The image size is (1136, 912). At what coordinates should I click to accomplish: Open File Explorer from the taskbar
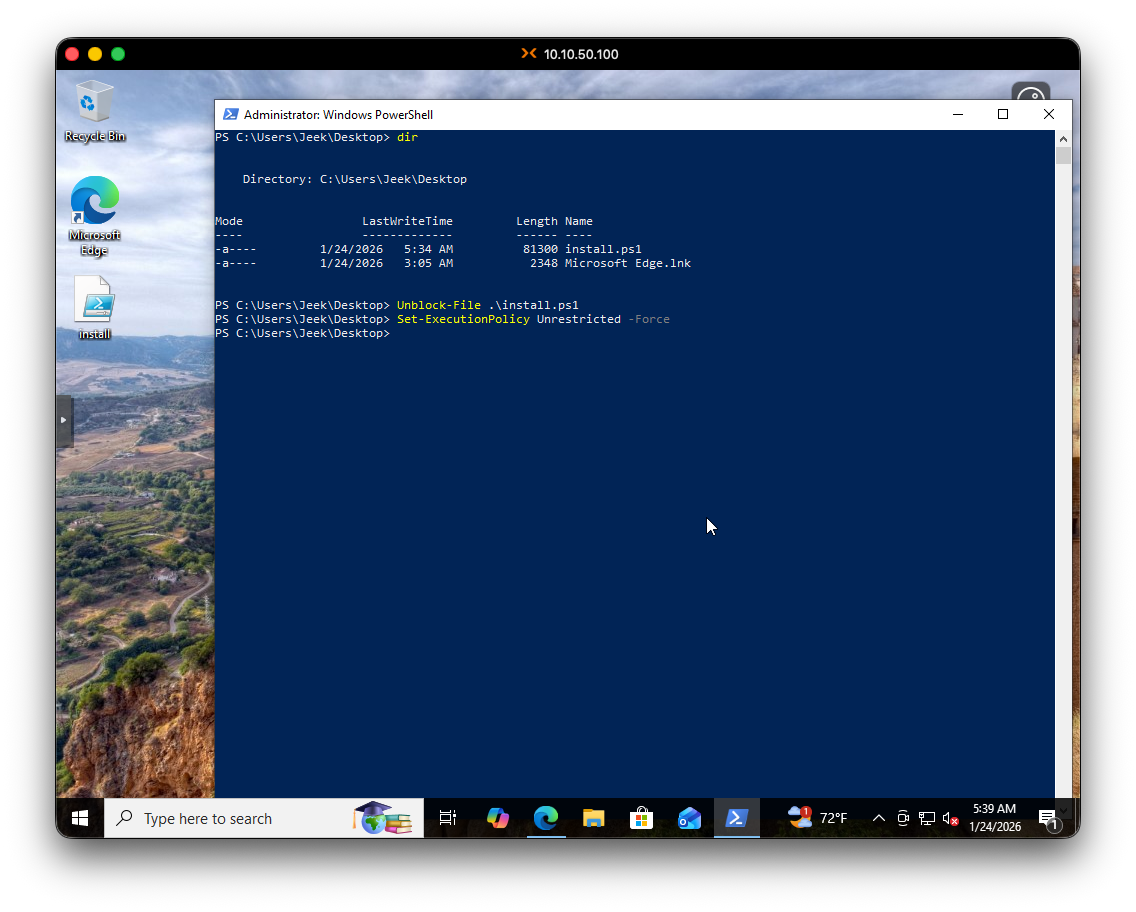[593, 818]
